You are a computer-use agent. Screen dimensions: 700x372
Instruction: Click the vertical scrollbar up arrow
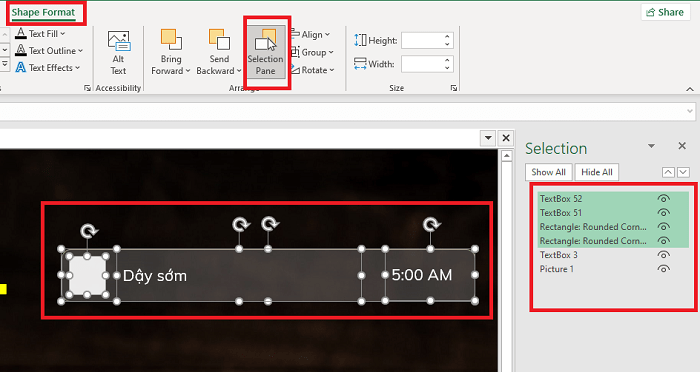click(x=506, y=156)
